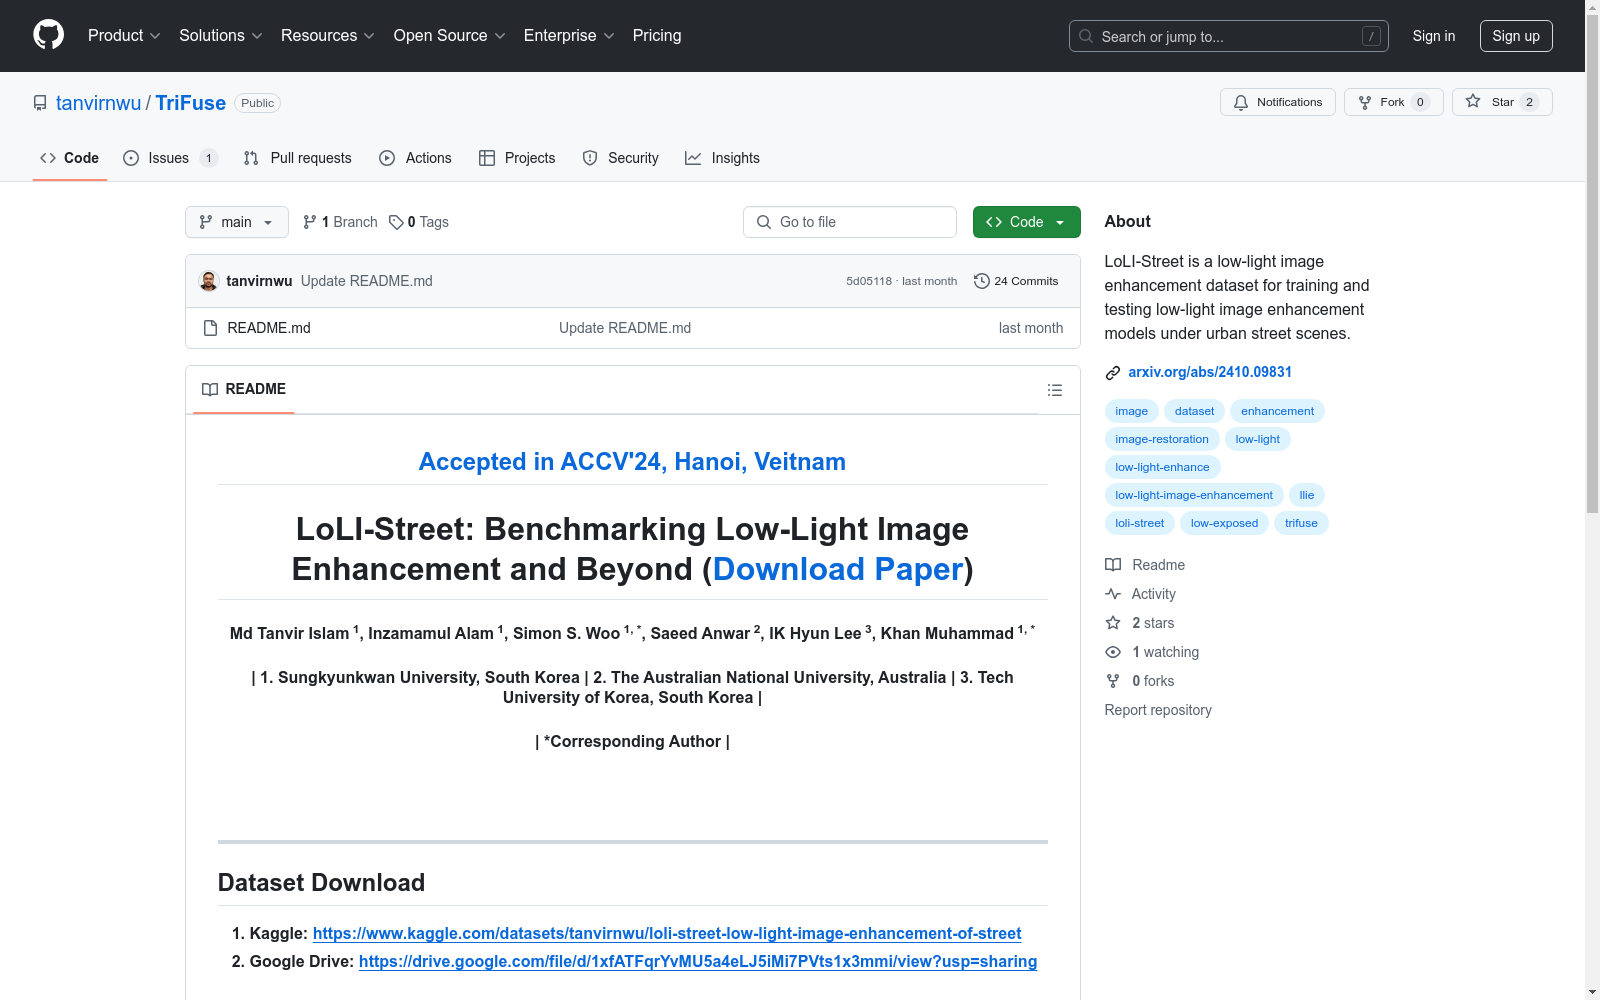This screenshot has height=1000, width=1600.
Task: Open the Insights tab
Action: coord(722,158)
